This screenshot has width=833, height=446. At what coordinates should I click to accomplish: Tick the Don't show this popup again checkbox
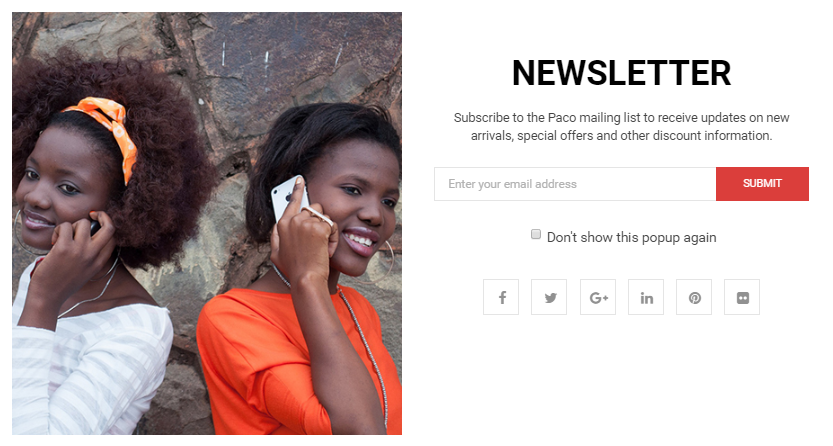(536, 234)
